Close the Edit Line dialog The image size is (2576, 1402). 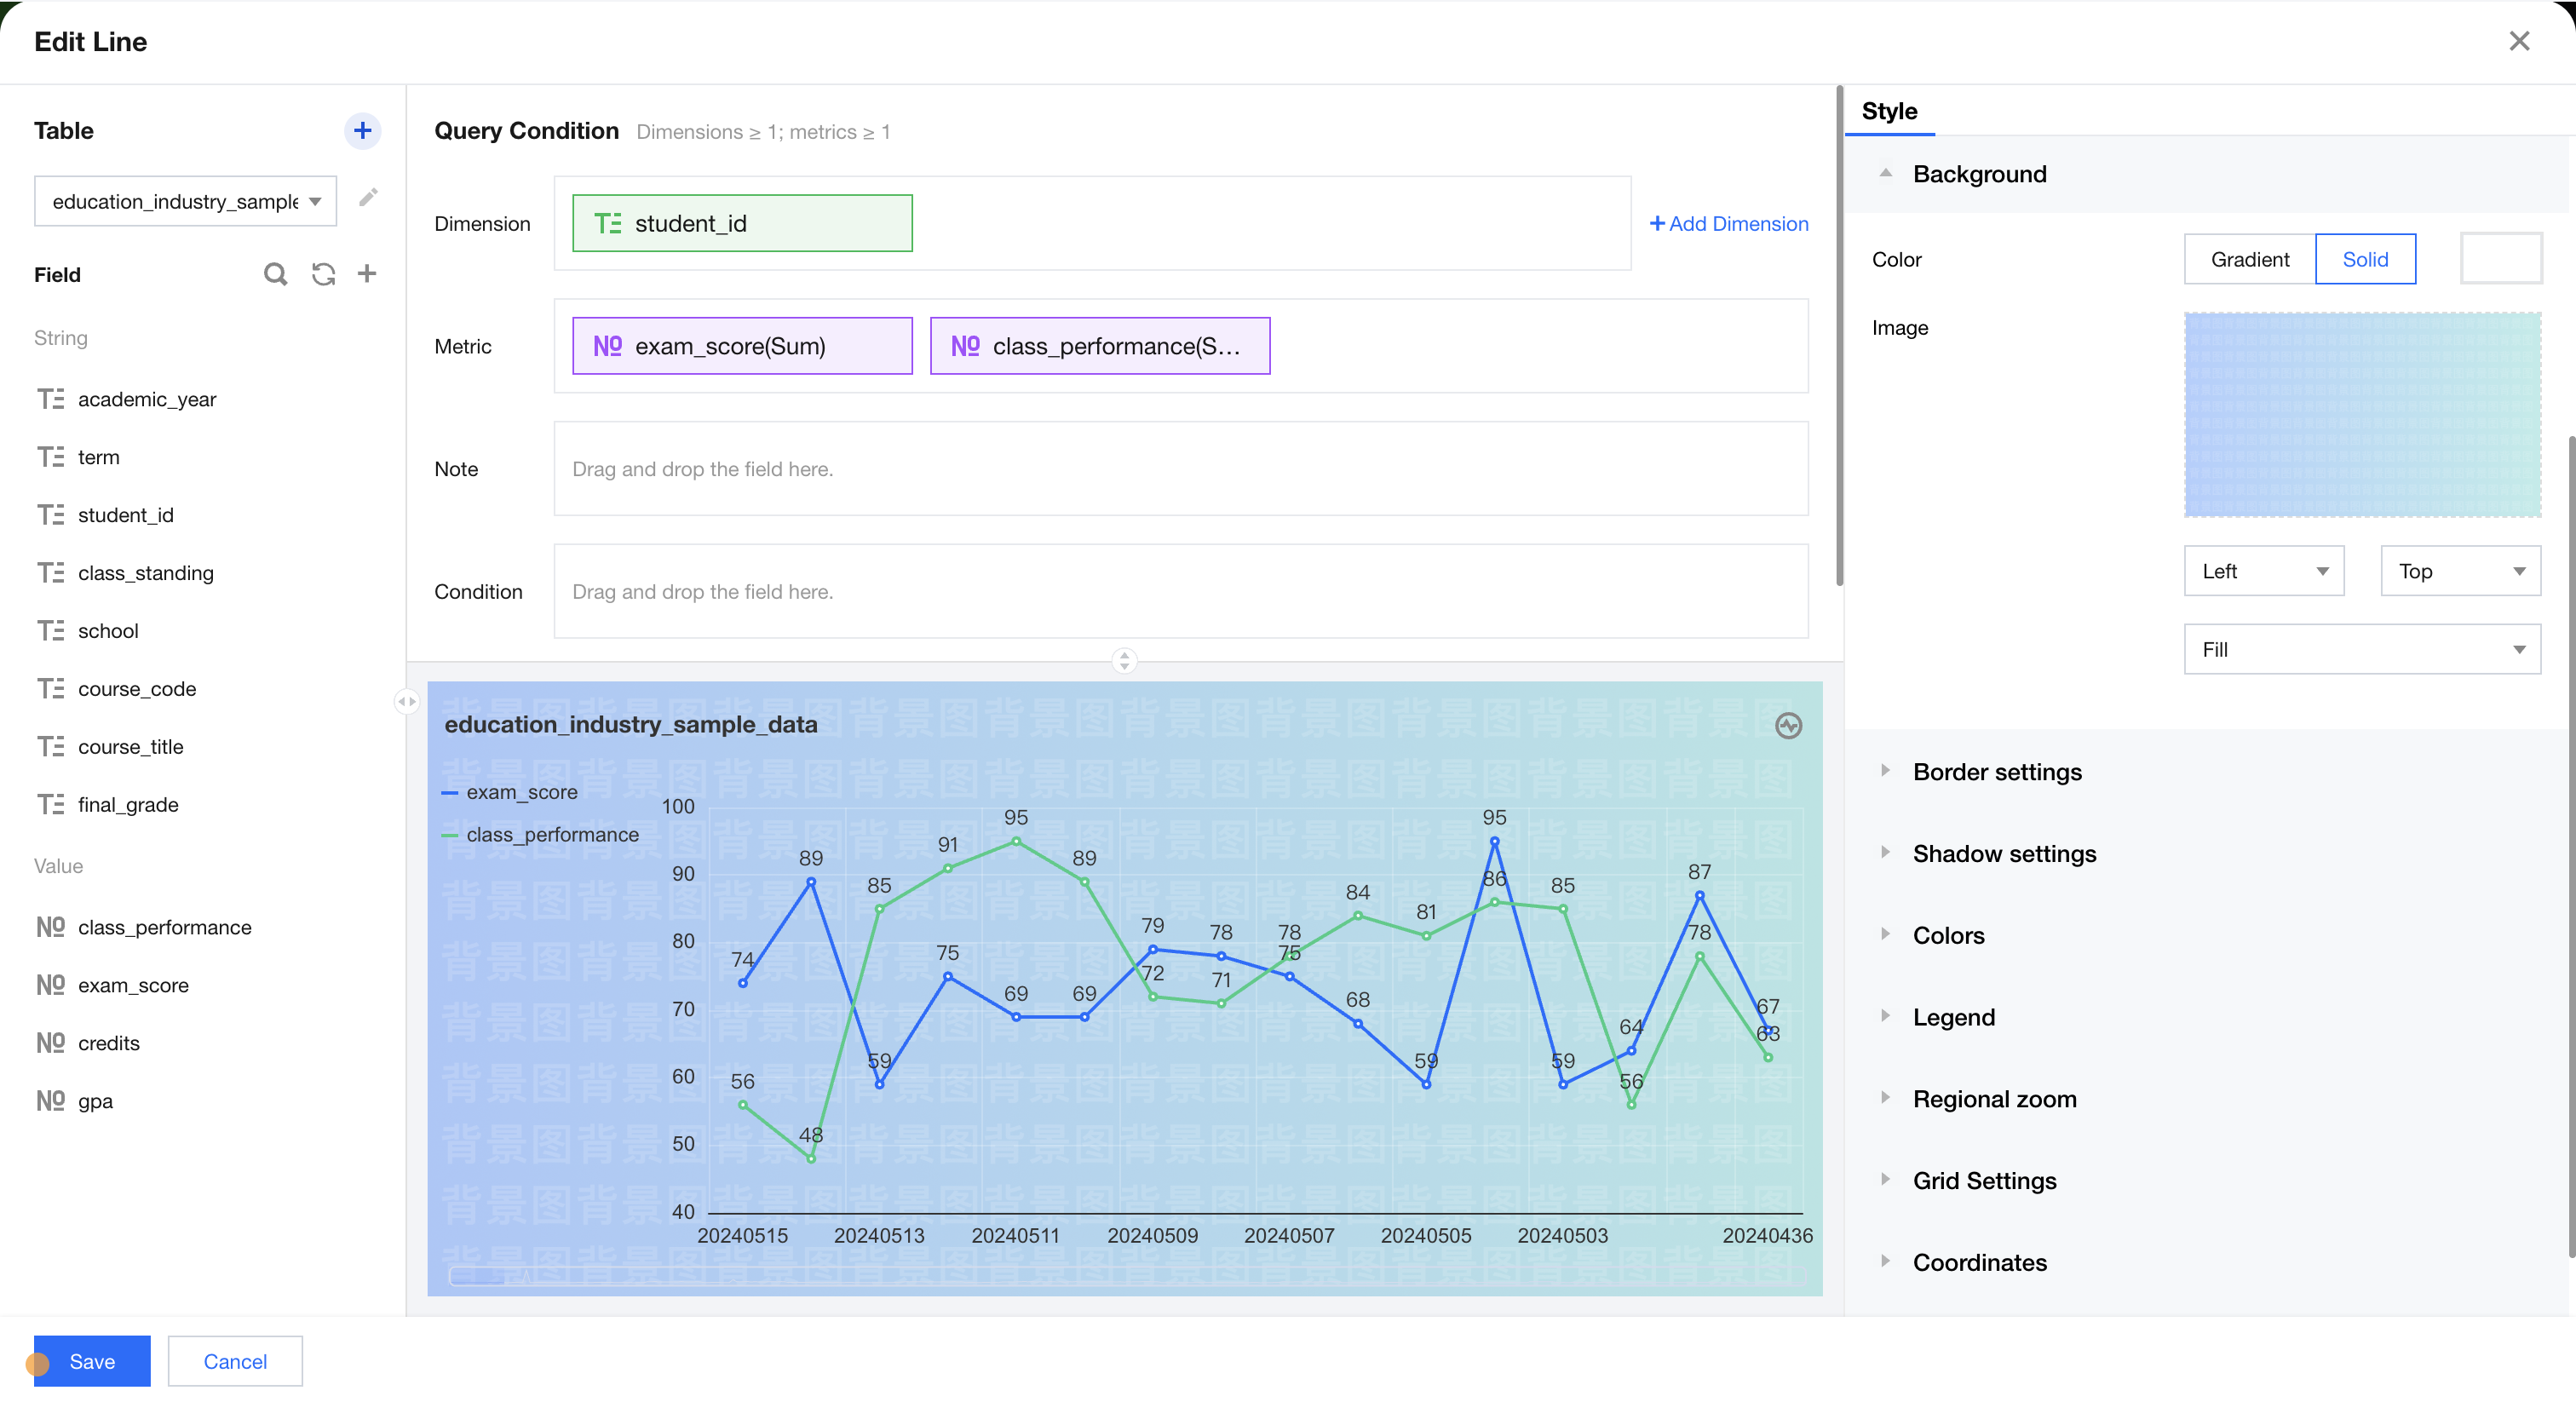2519,41
